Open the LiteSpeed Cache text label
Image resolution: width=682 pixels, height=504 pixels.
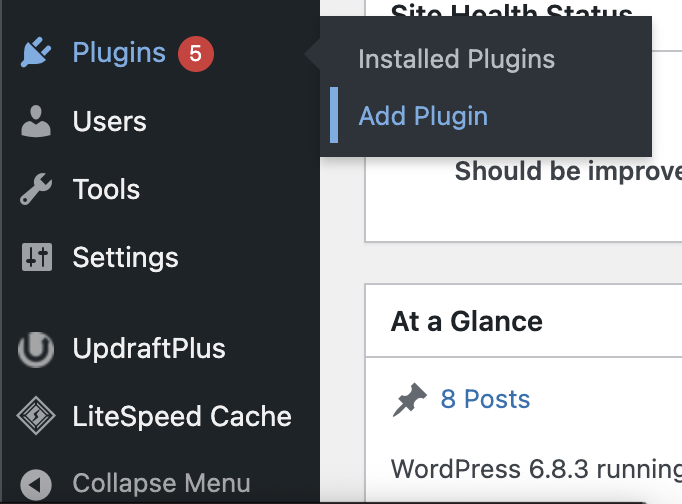(182, 417)
